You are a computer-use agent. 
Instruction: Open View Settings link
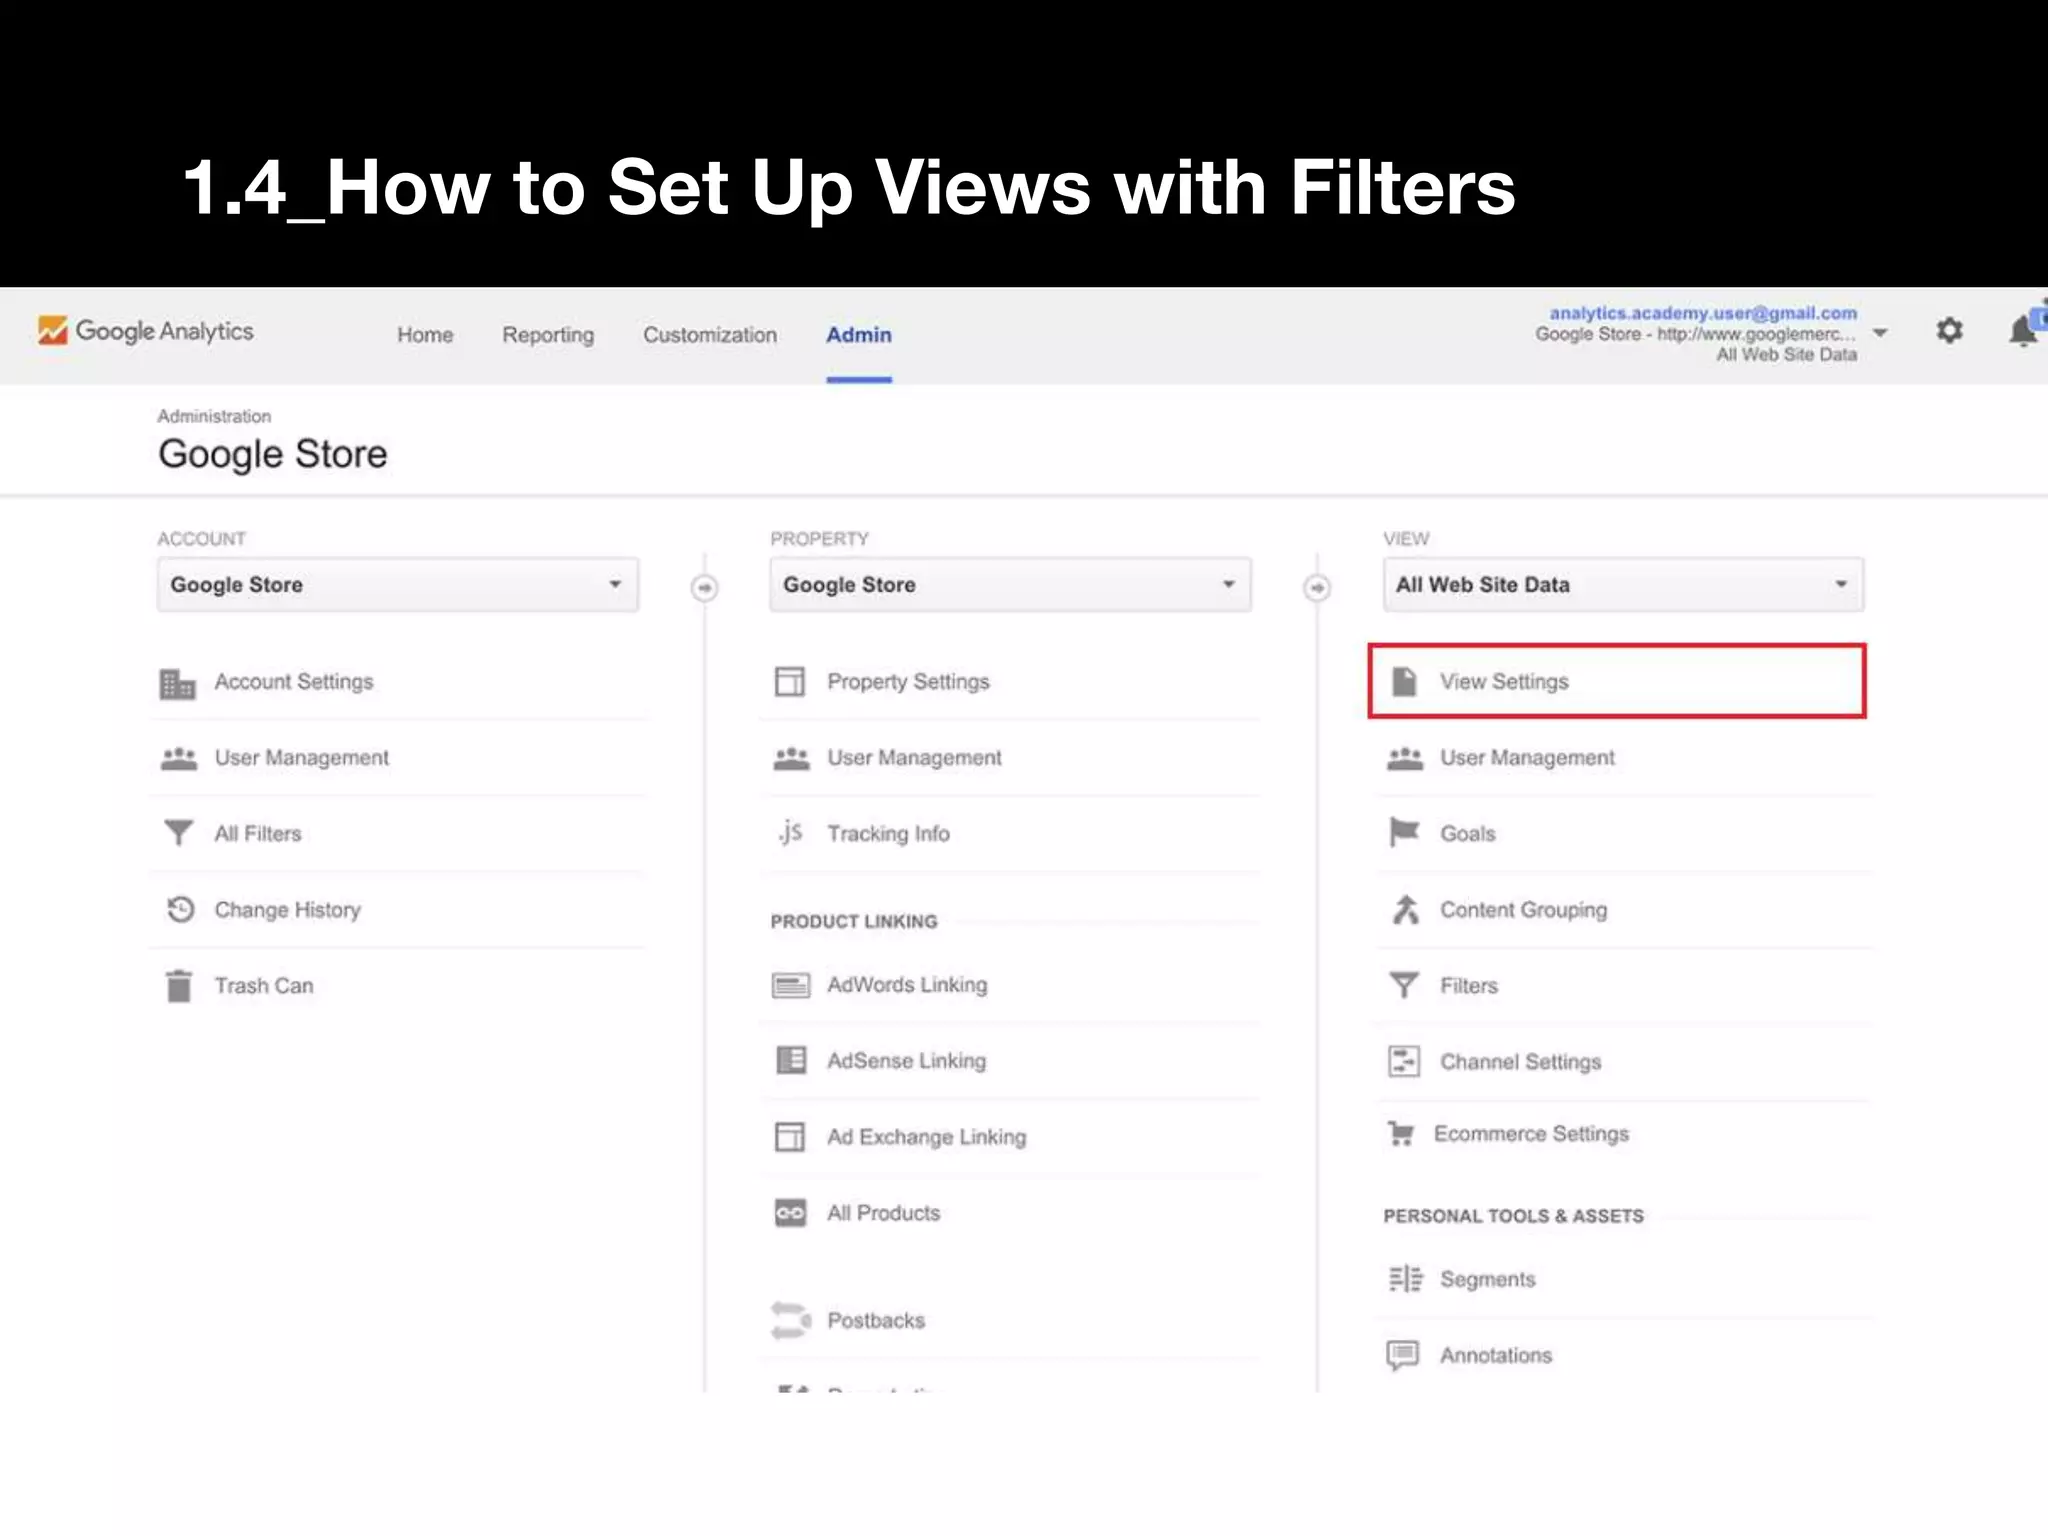click(1504, 682)
